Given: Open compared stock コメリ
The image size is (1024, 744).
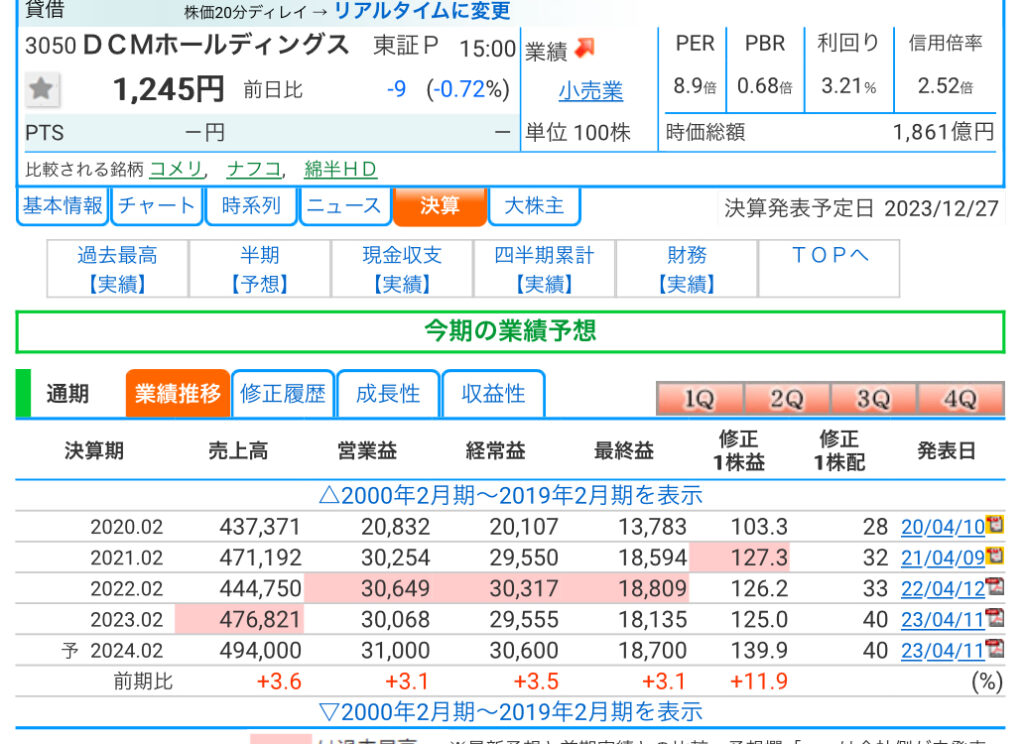Looking at the screenshot, I should pyautogui.click(x=176, y=169).
